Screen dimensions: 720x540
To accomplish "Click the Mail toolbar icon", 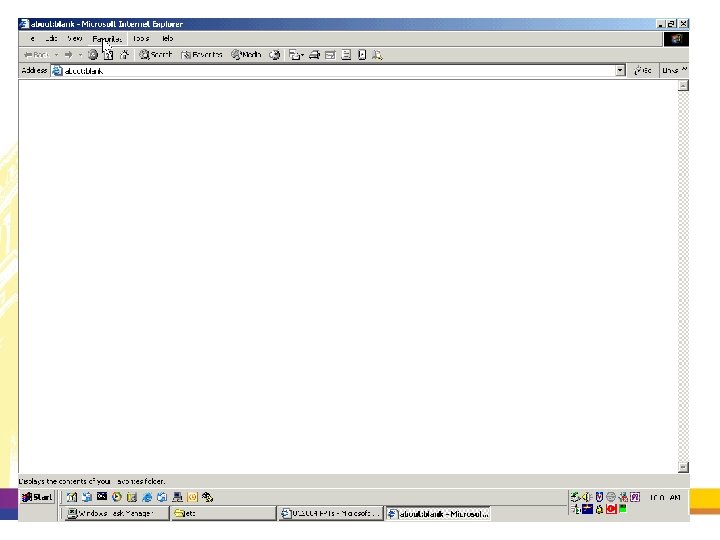I will pyautogui.click(x=296, y=55).
